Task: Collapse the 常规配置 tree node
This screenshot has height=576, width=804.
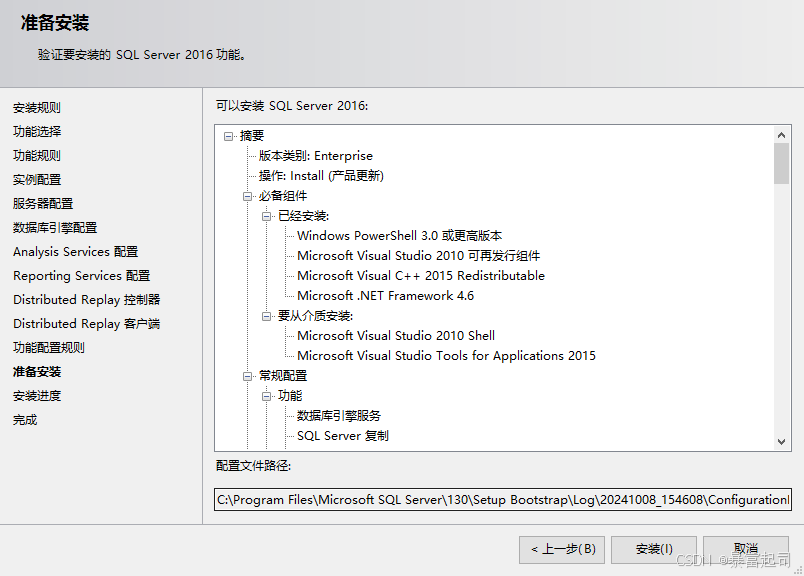Action: [248, 376]
